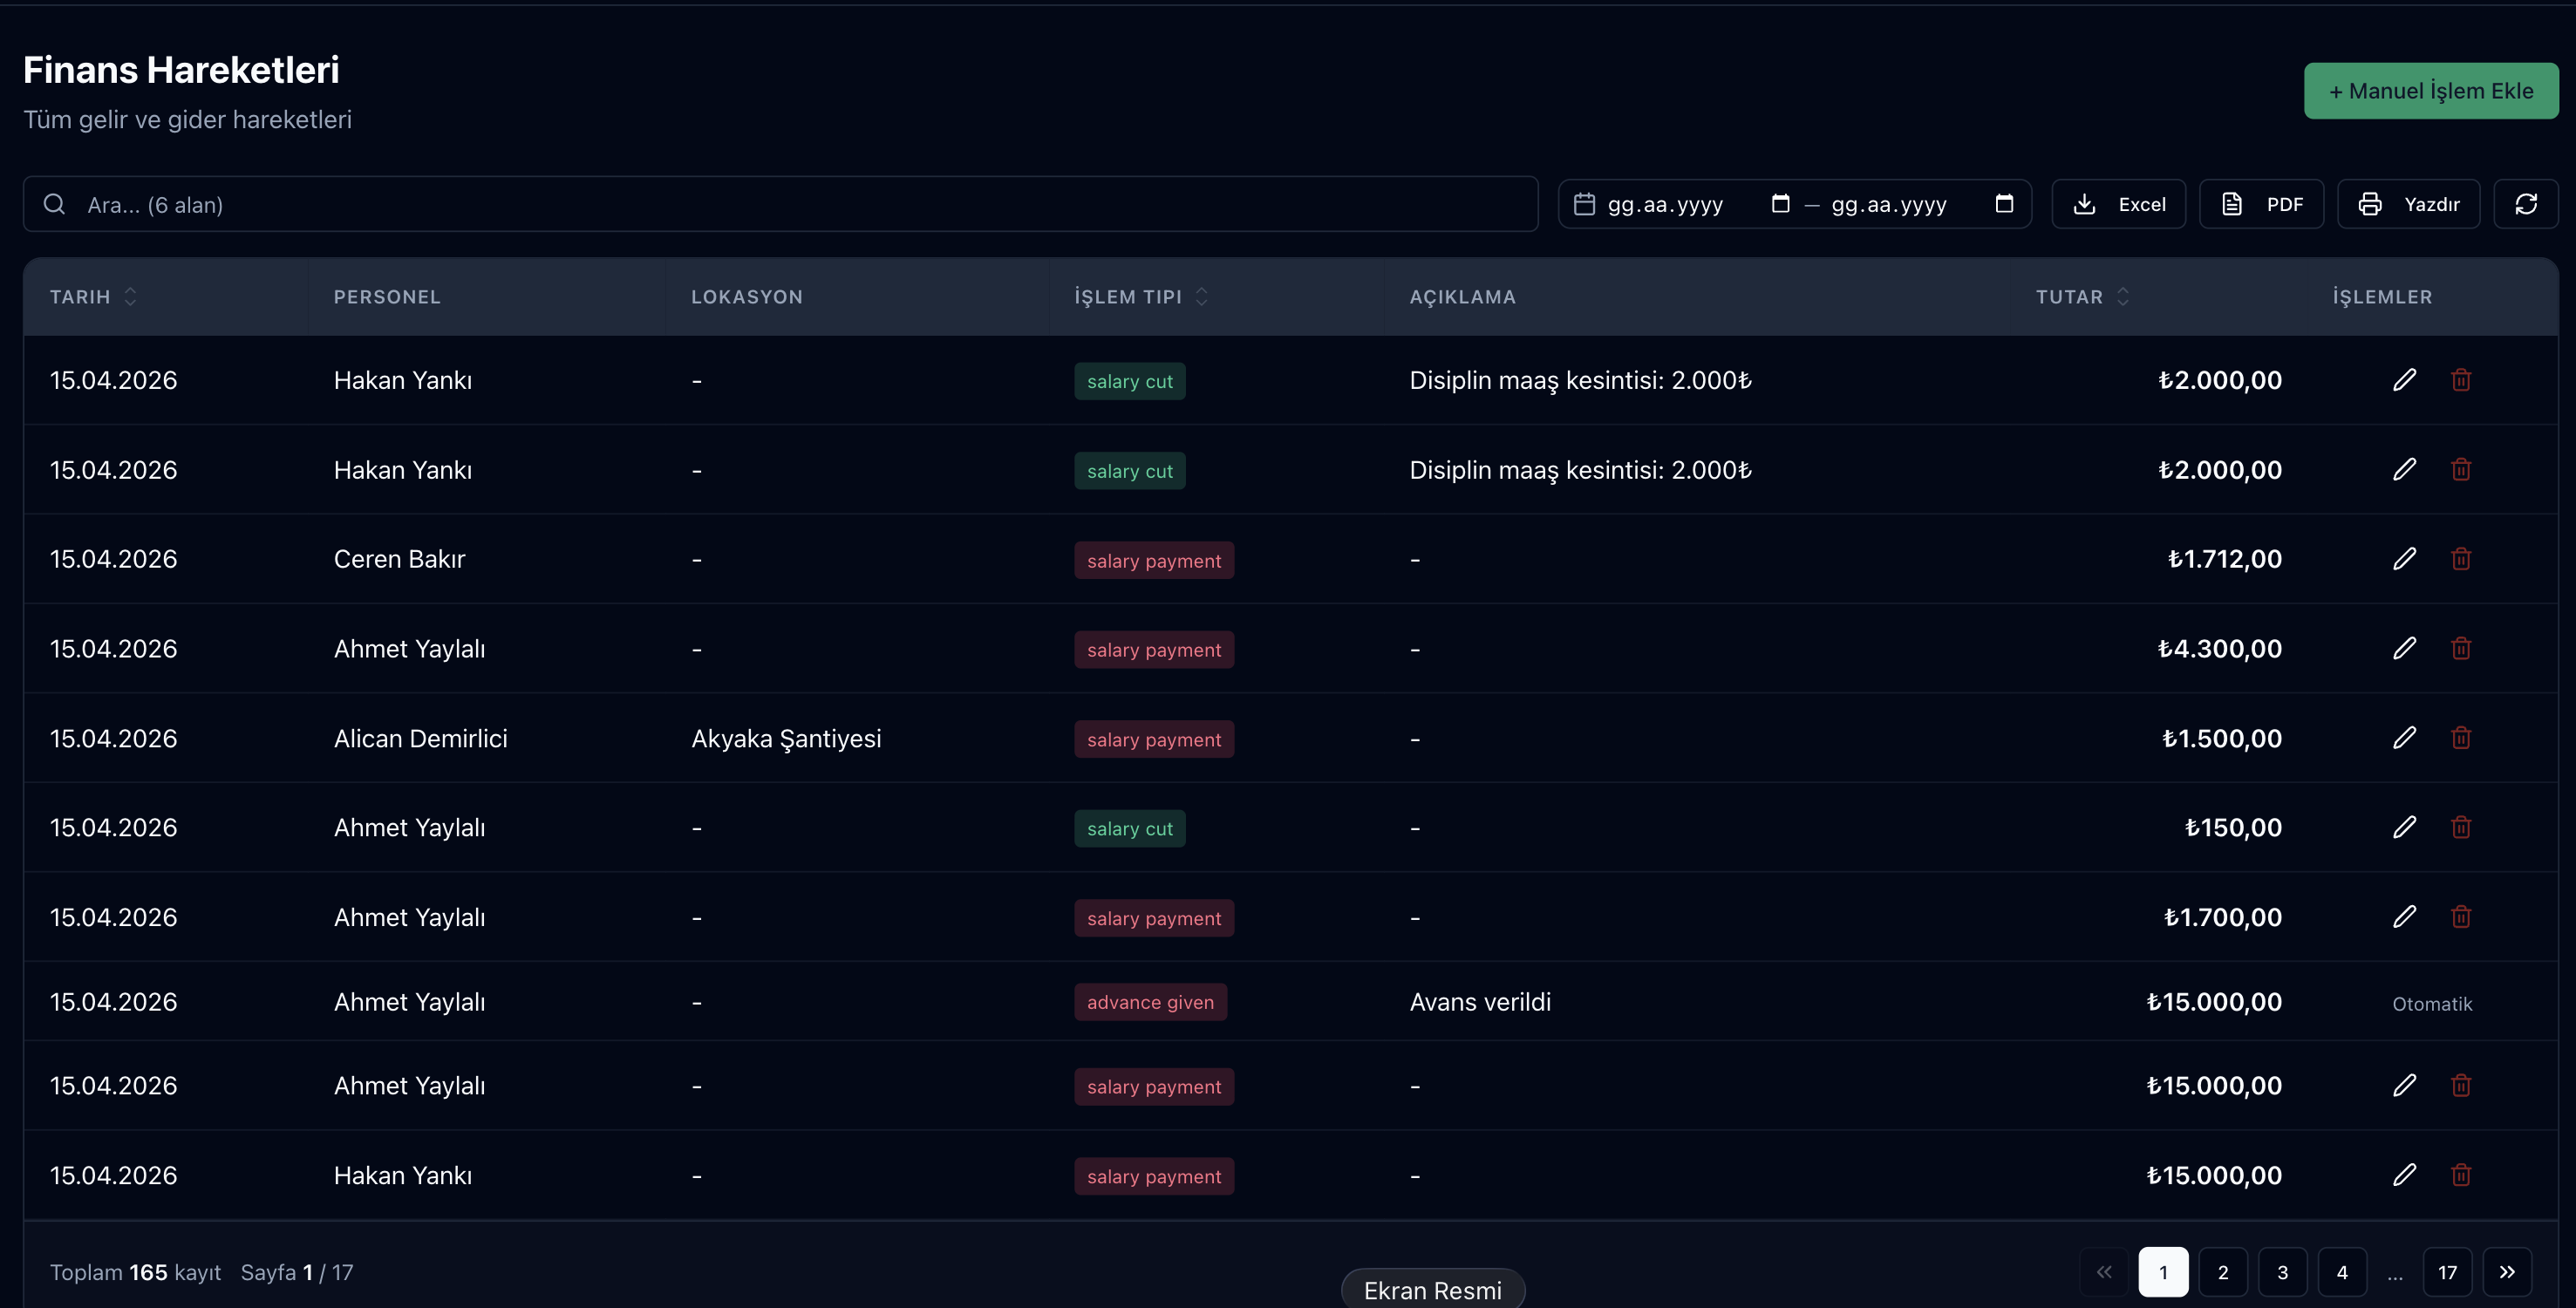The image size is (2576, 1308).
Task: Delete the ₺150,00 salary cut entry
Action: [x=2461, y=827]
